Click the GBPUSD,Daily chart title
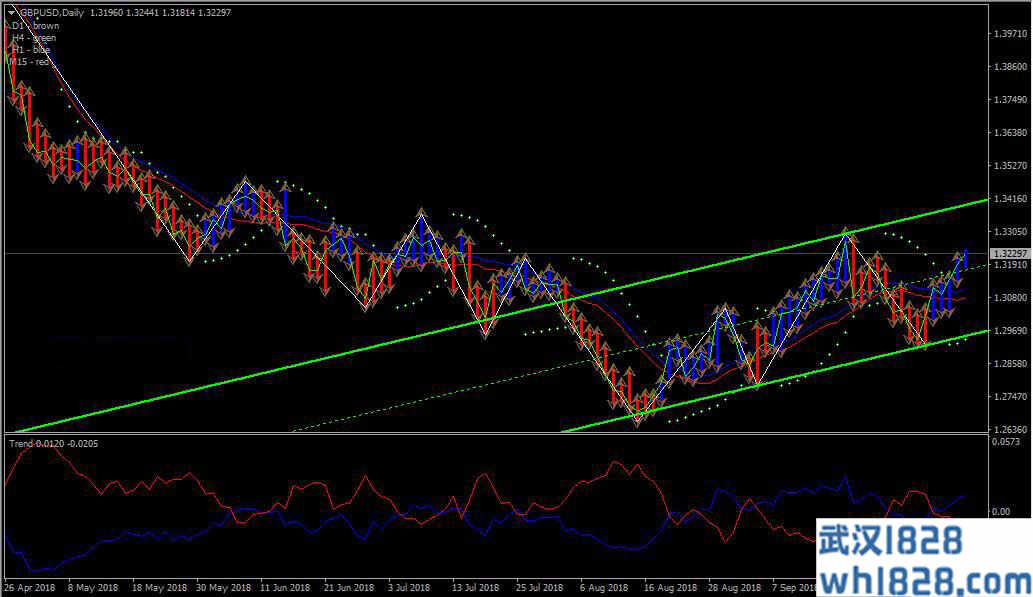Screen dimensions: 1033x597 pyautogui.click(x=51, y=13)
